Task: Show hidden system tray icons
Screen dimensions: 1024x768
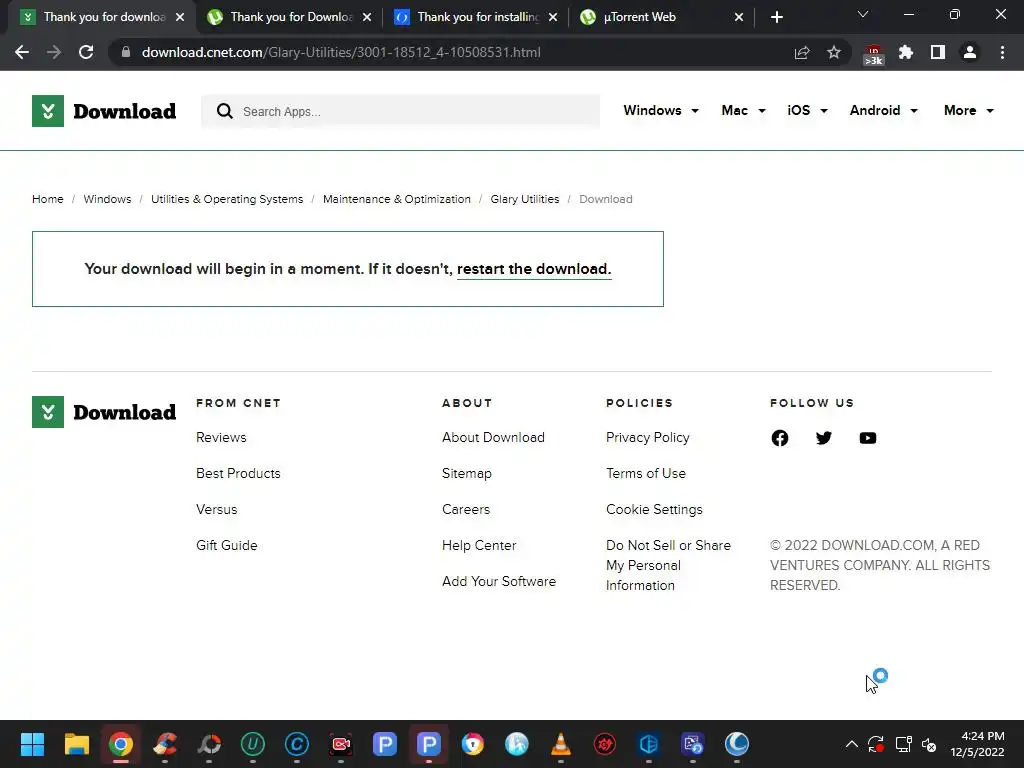Action: pyautogui.click(x=852, y=744)
